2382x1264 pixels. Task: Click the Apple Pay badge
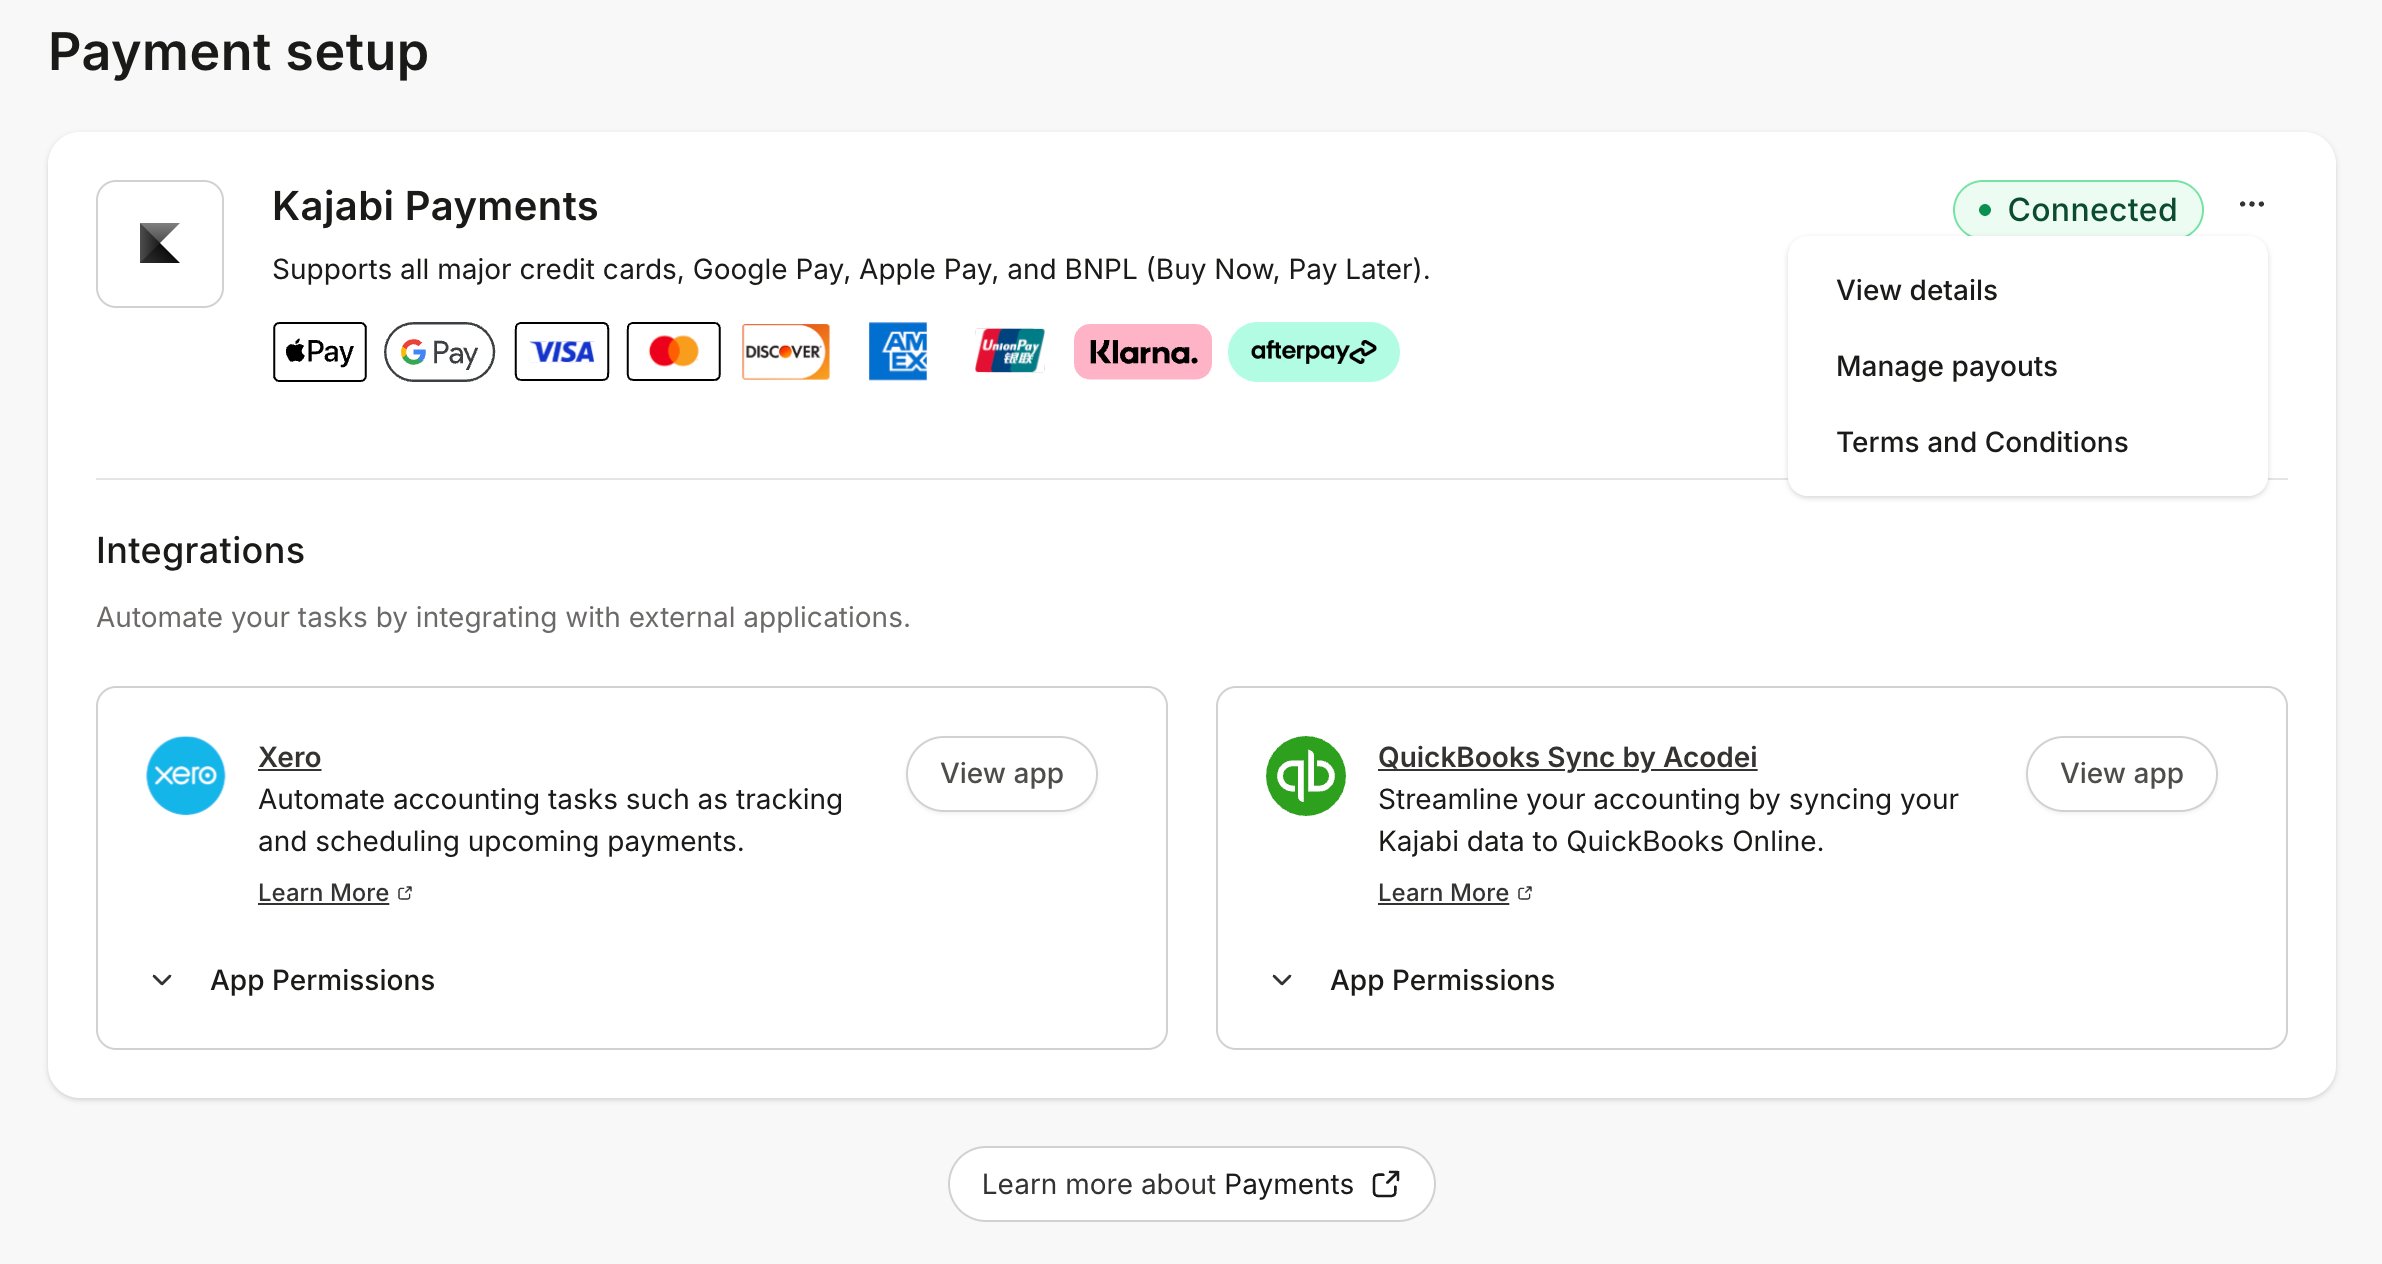coord(320,352)
